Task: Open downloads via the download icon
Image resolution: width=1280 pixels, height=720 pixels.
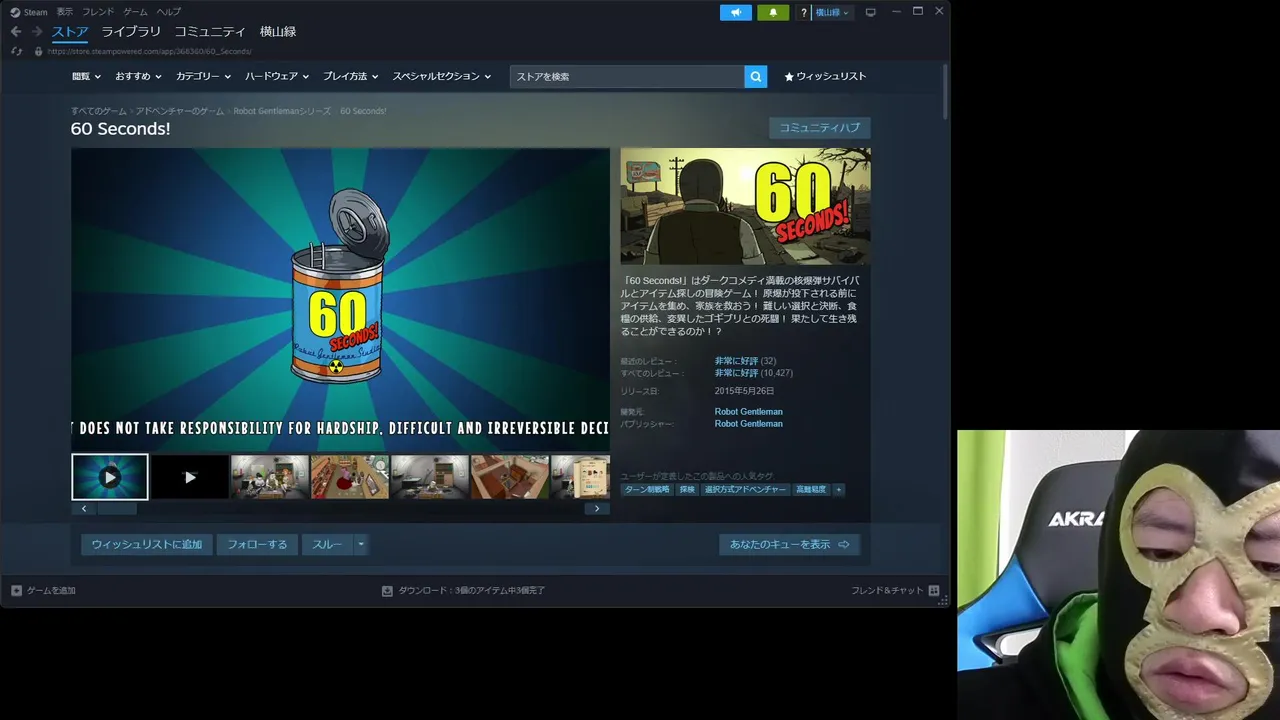Action: 387,590
